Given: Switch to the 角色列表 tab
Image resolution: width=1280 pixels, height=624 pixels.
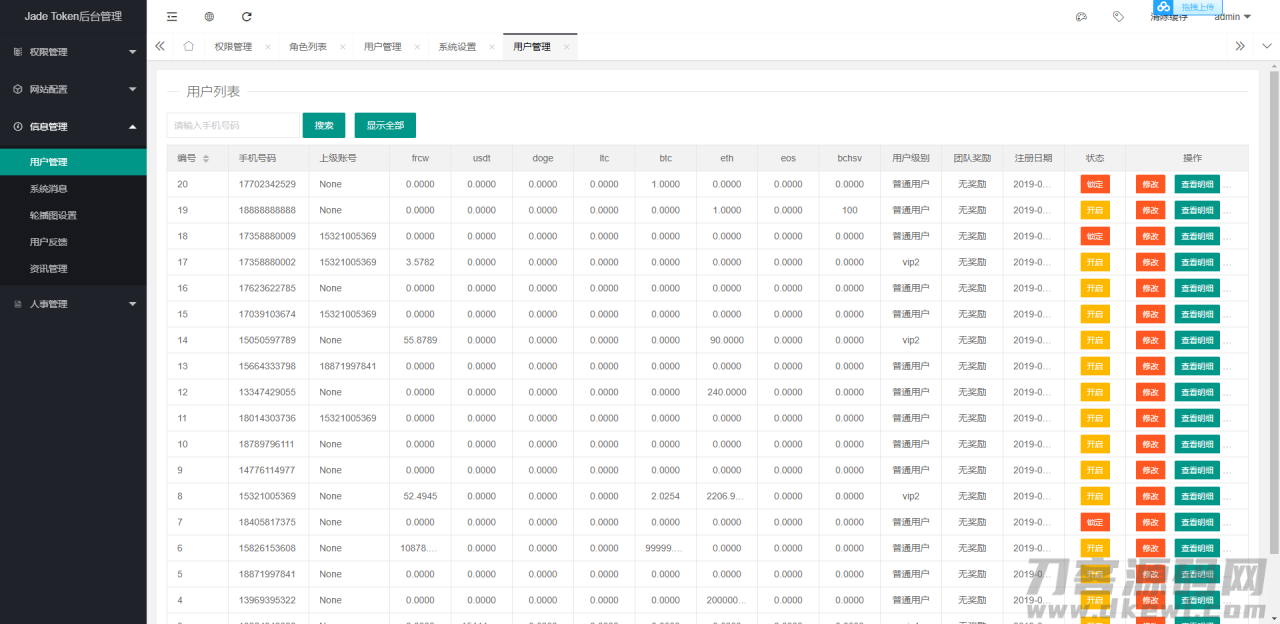Looking at the screenshot, I should pyautogui.click(x=306, y=46).
